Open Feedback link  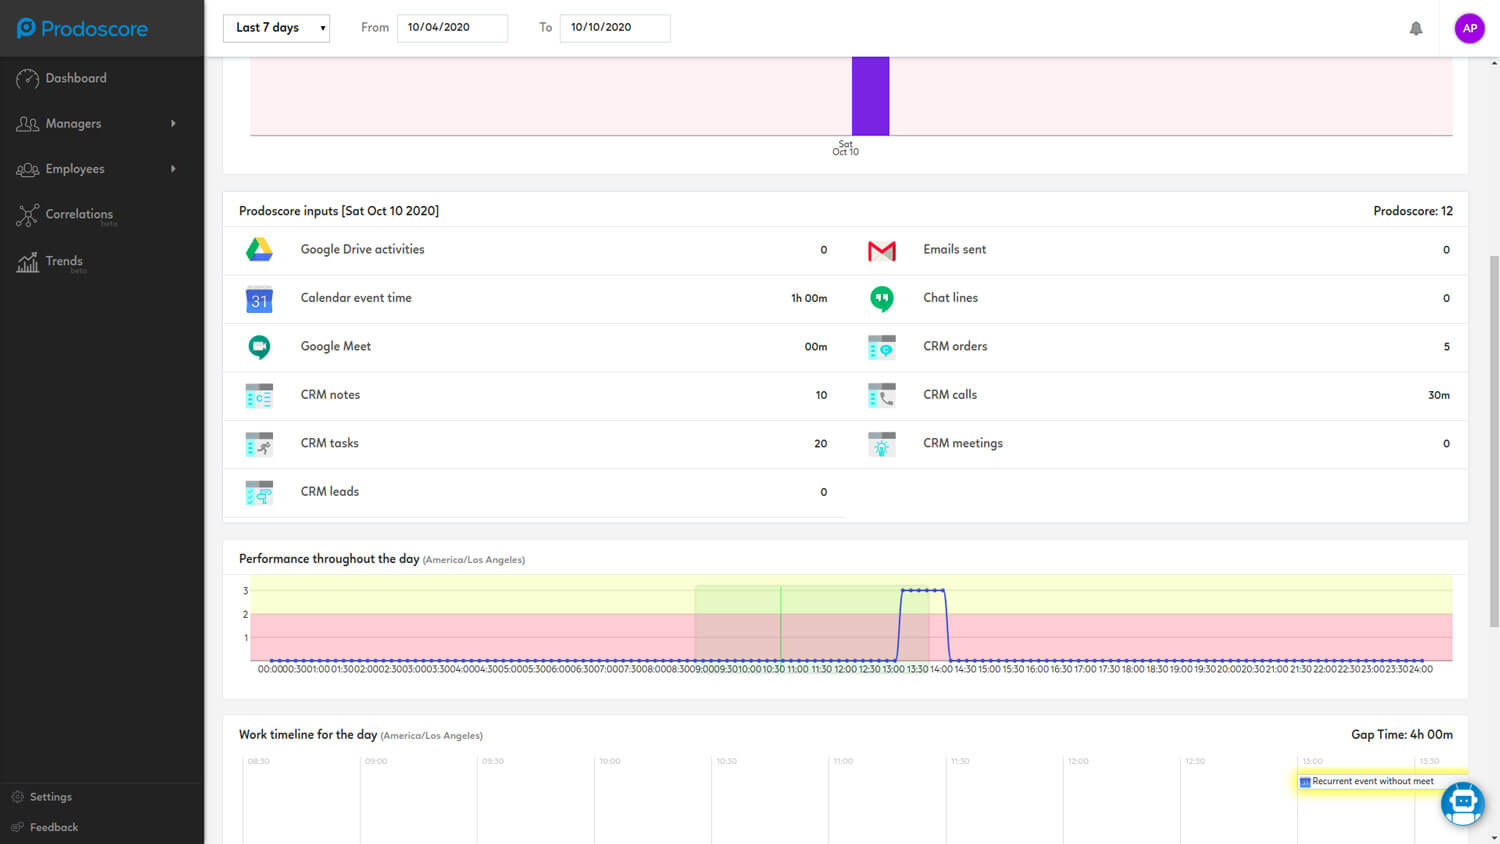point(54,827)
